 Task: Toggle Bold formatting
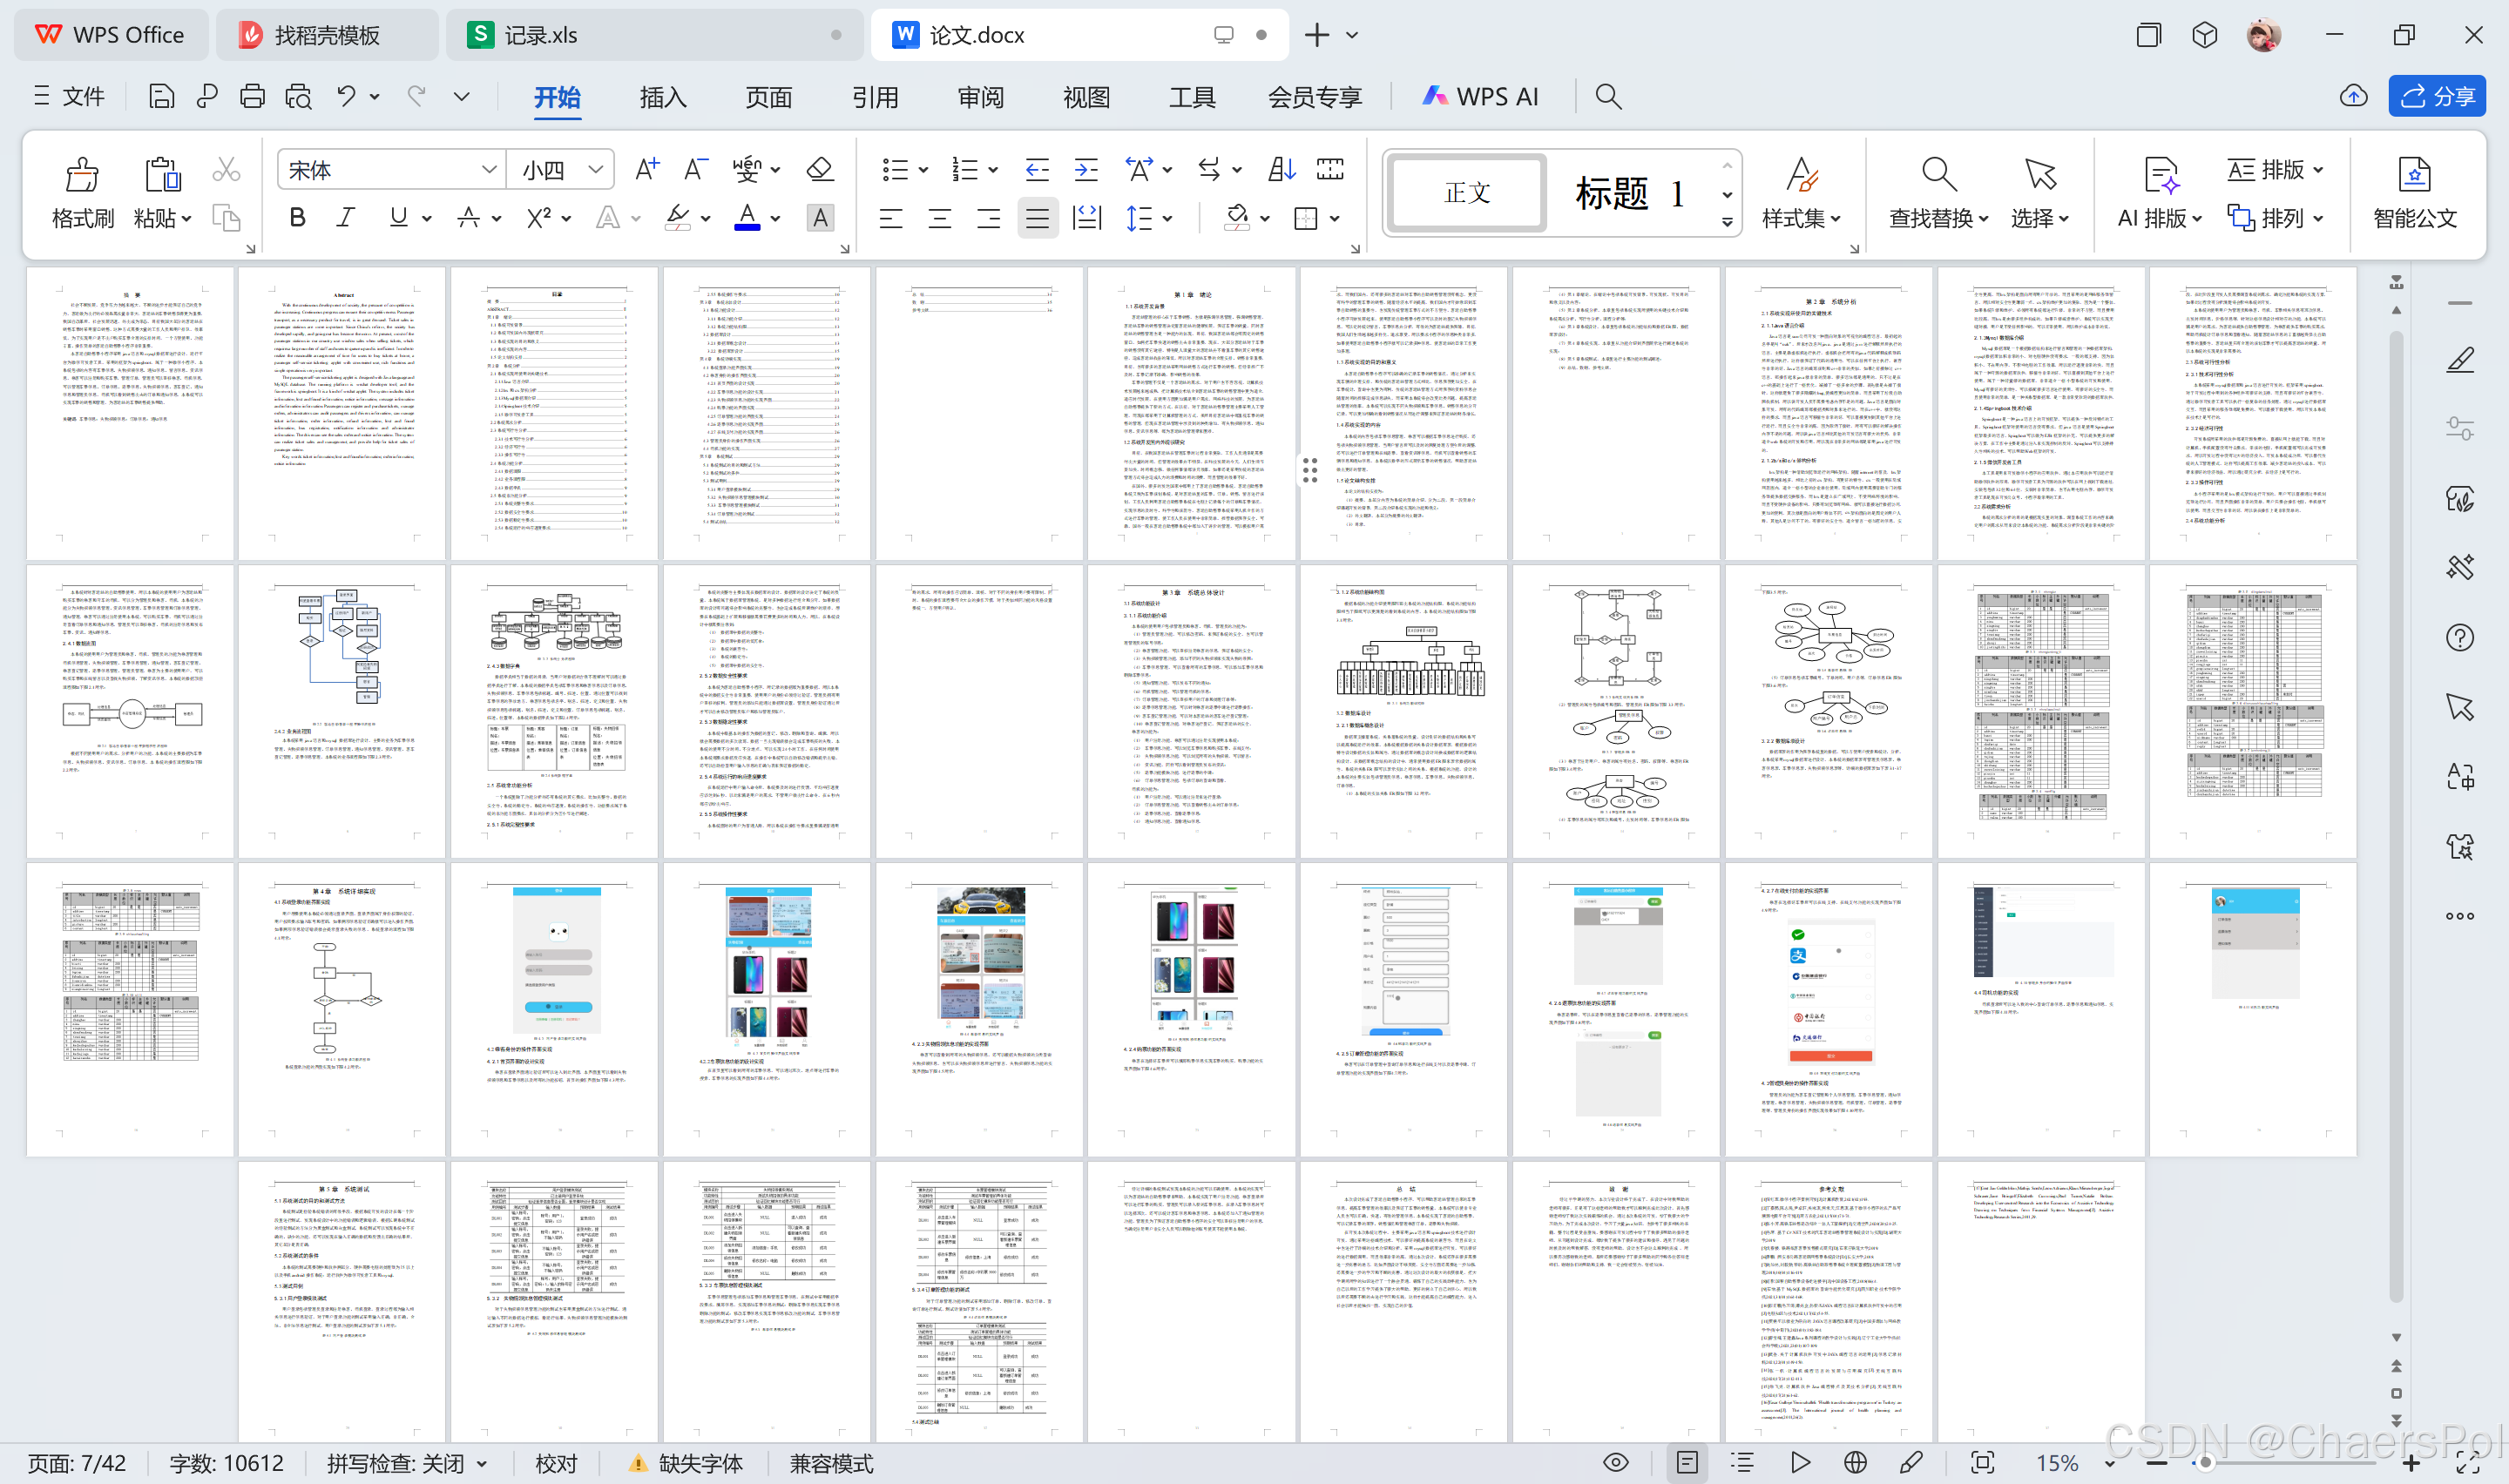(x=297, y=217)
